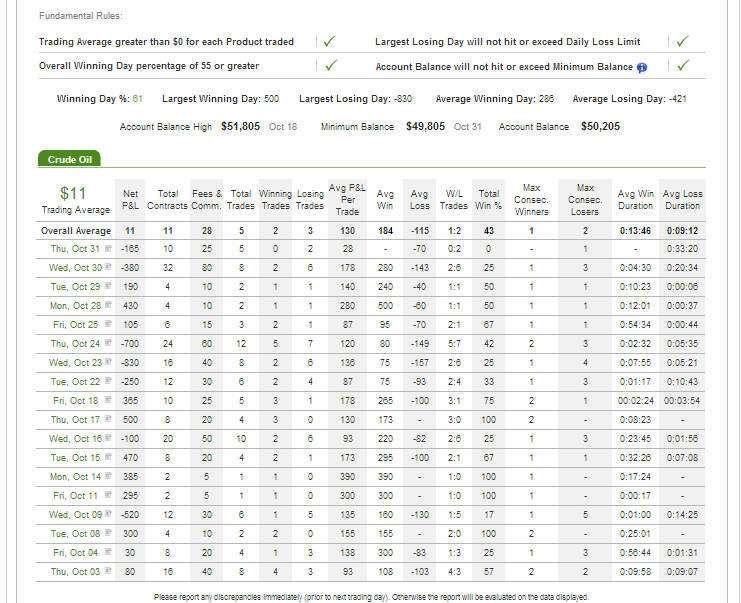
Task: Open the detail icon next to Wed, Oct 30
Action: click(x=108, y=267)
